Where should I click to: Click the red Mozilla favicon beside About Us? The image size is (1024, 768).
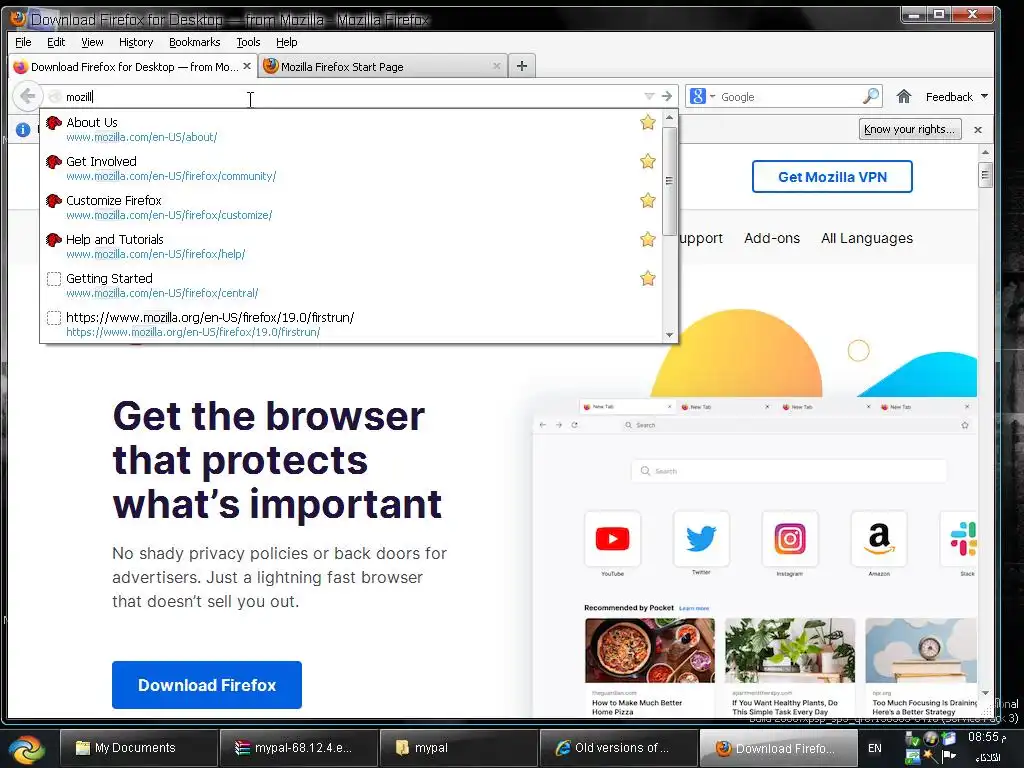click(x=54, y=122)
